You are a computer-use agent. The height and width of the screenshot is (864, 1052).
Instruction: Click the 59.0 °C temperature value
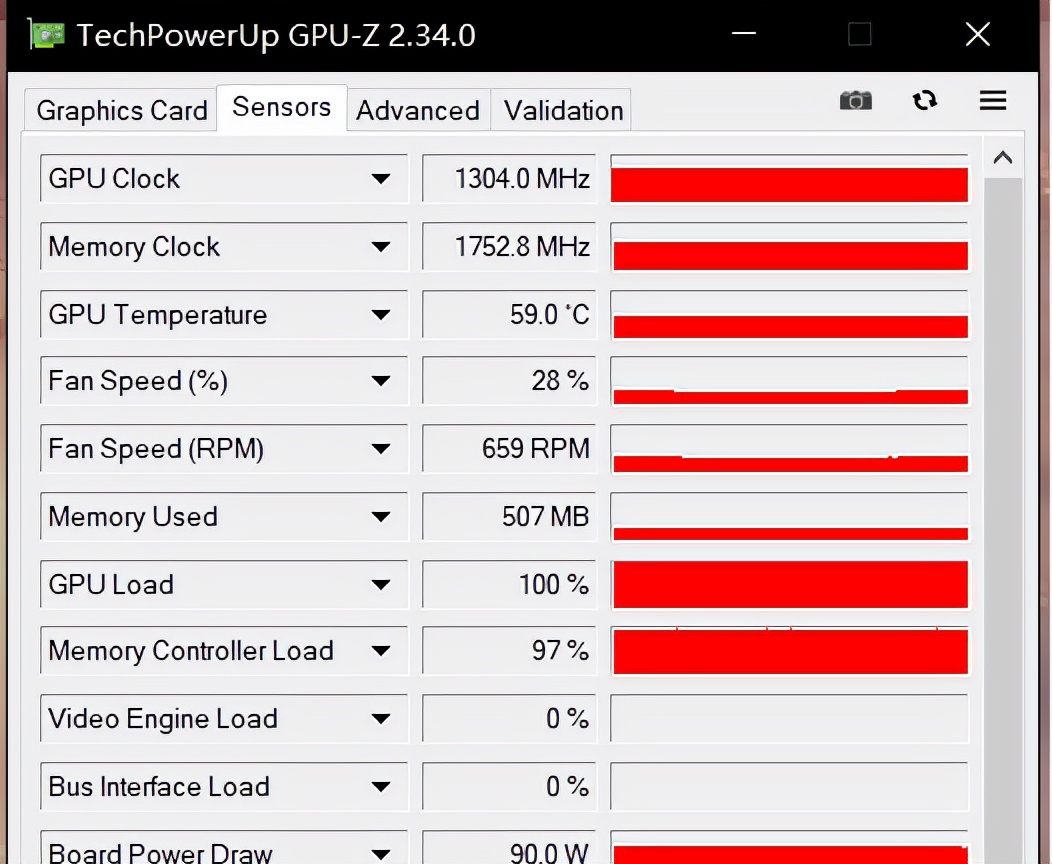pyautogui.click(x=509, y=315)
